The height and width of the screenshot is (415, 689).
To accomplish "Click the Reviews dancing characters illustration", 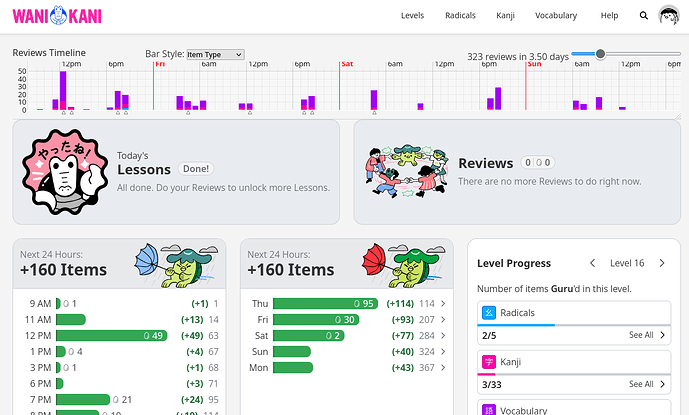I will tap(406, 171).
